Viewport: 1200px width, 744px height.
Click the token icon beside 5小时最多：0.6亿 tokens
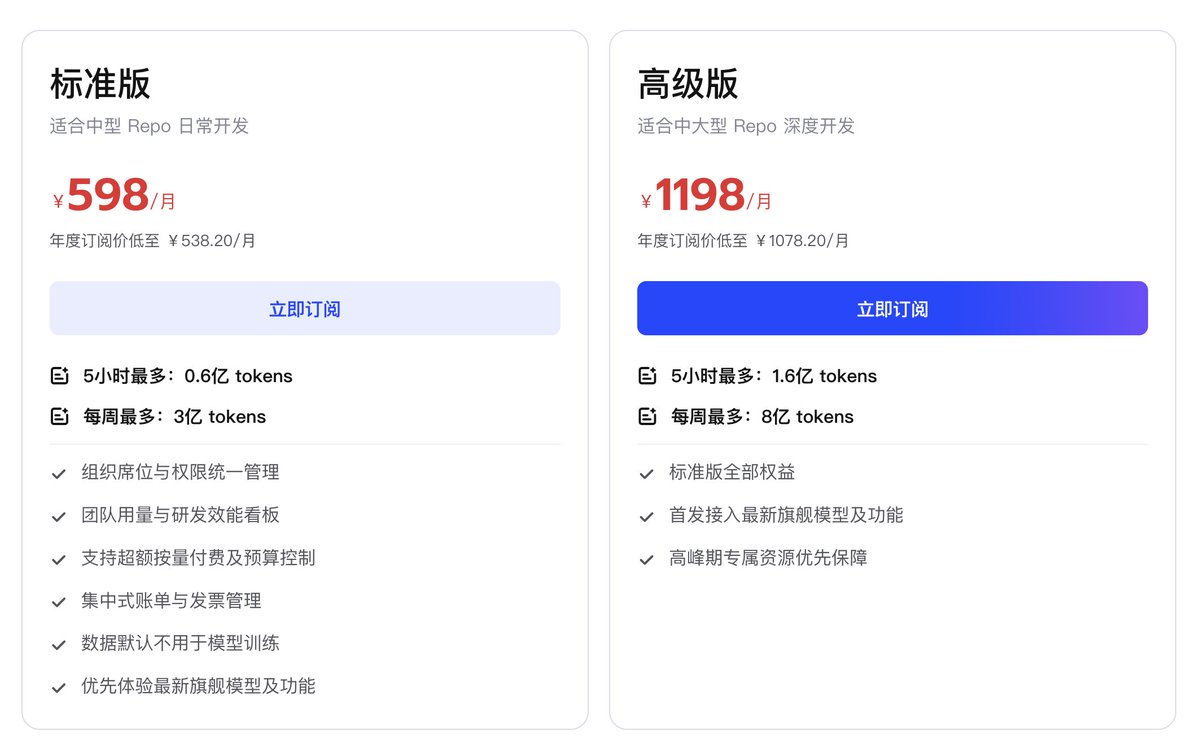59,376
